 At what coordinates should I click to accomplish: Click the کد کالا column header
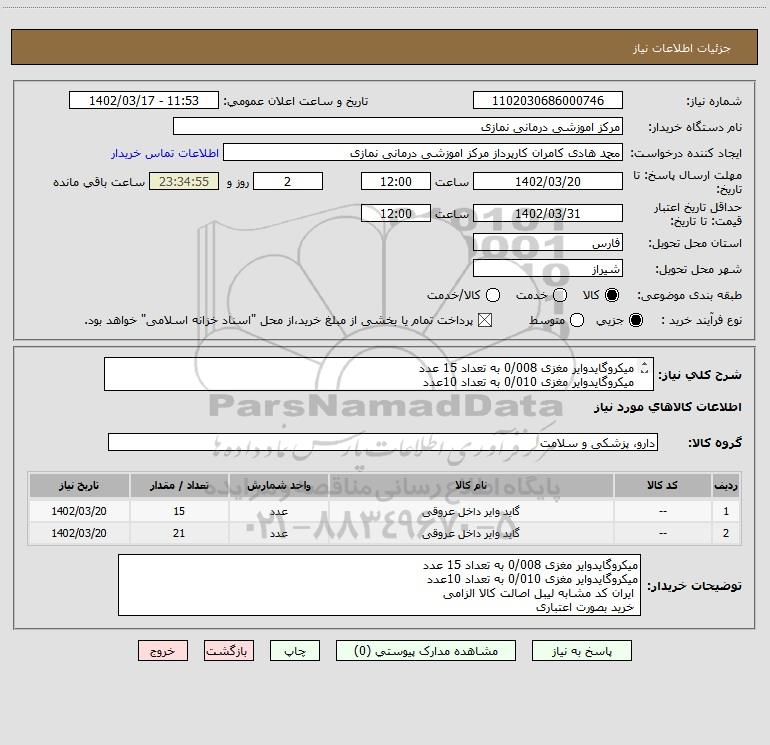(662, 486)
